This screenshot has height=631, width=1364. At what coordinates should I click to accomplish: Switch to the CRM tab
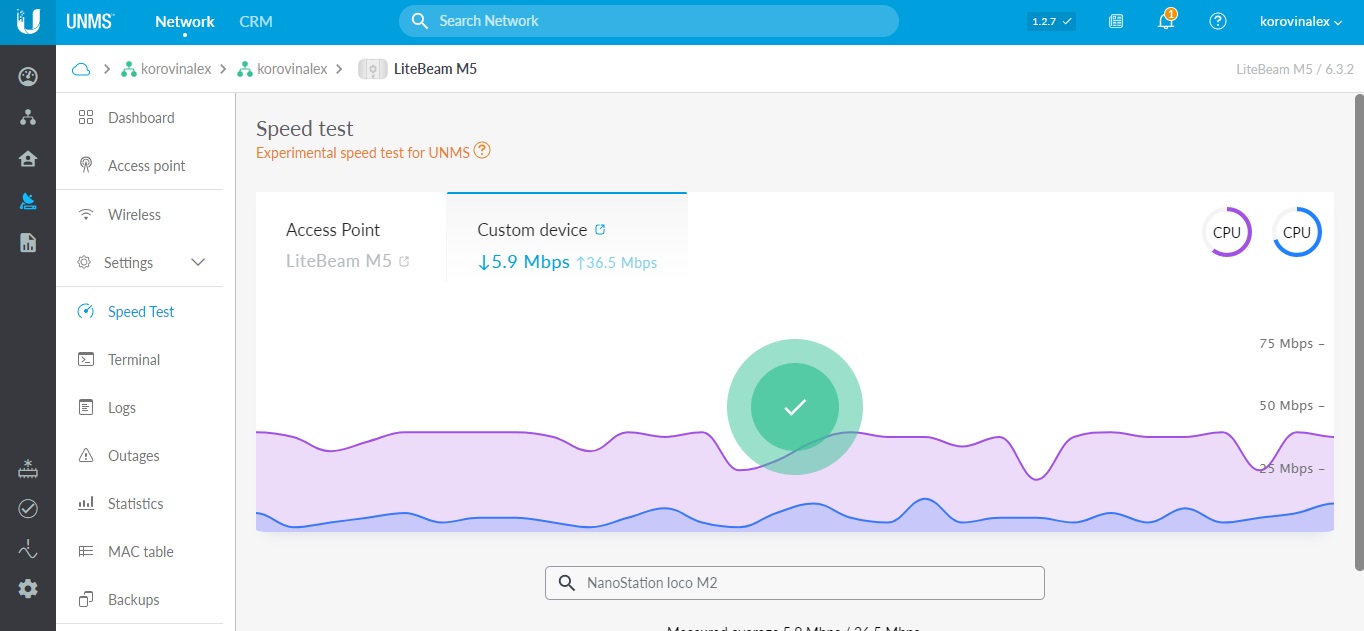pos(256,21)
